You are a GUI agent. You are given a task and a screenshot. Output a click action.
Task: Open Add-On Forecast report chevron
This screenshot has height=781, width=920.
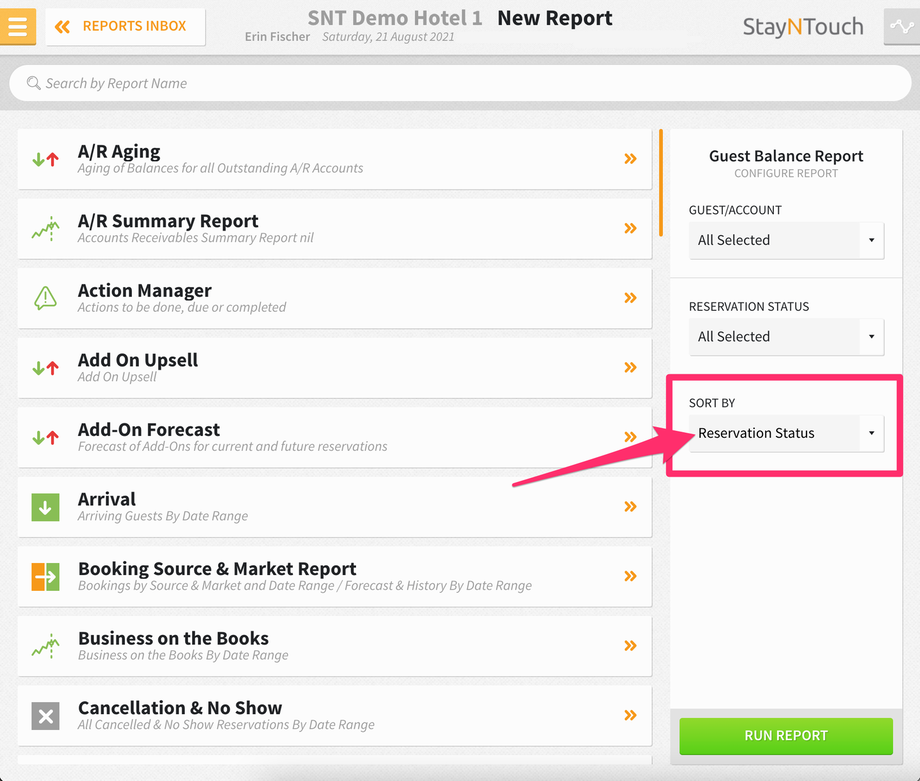[x=630, y=437]
